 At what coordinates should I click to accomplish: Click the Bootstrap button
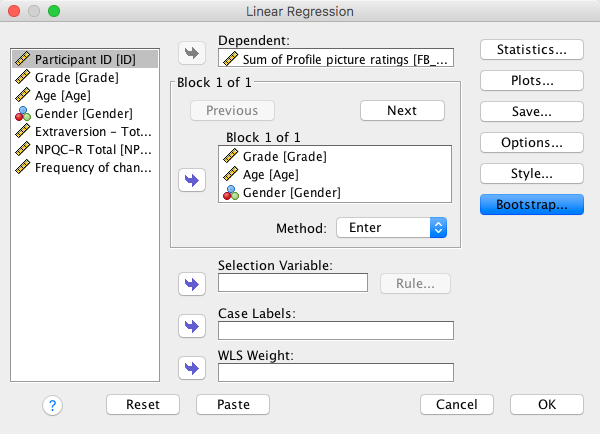click(532, 204)
